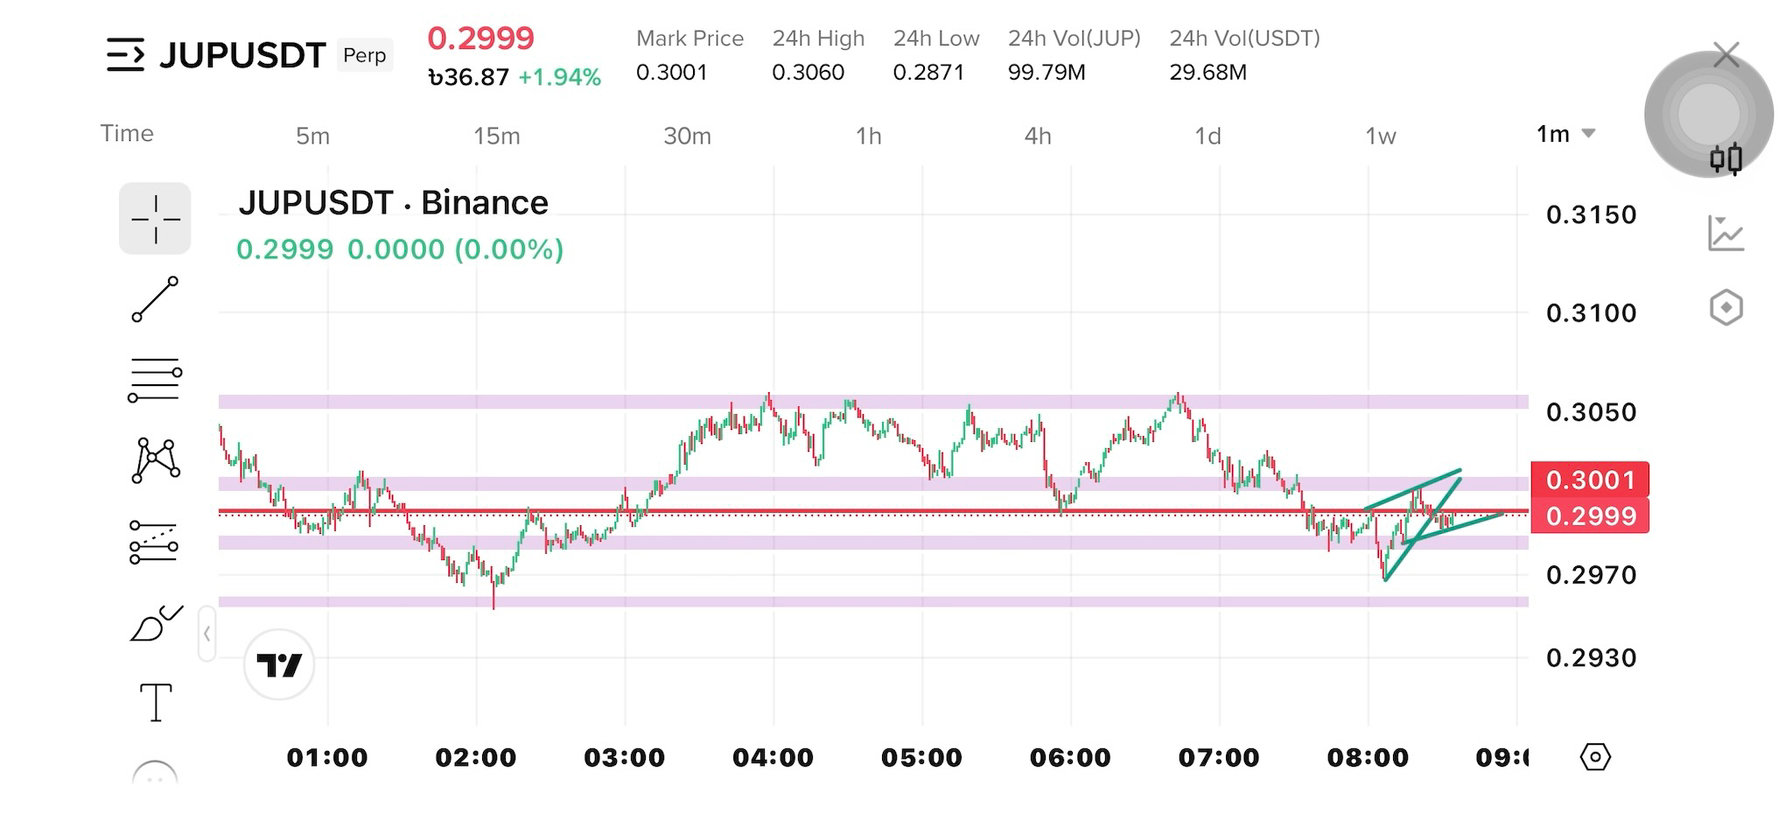
Task: Toggle candlestick chart type icon
Action: pyautogui.click(x=1726, y=159)
